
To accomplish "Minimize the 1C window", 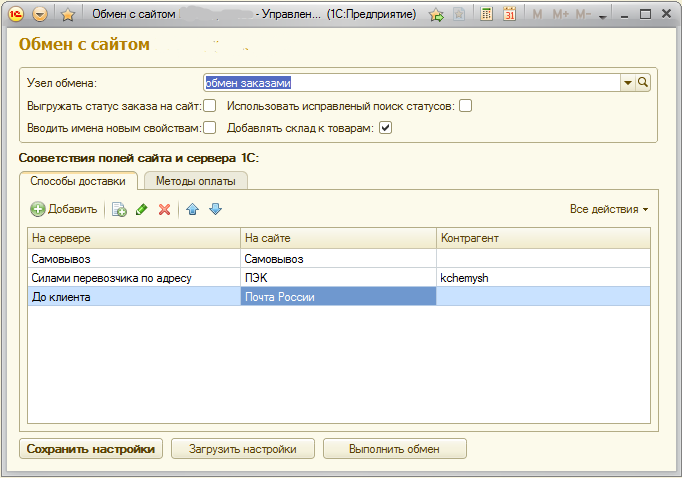I will tap(625, 15).
